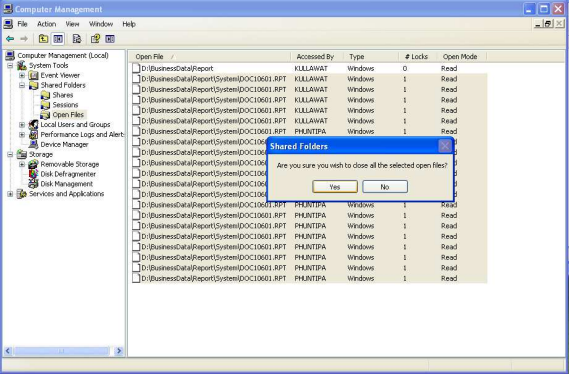Toggle the Show/Hide Console Tree toolbar icon
Viewport: 571px width, 374px height.
click(58, 39)
